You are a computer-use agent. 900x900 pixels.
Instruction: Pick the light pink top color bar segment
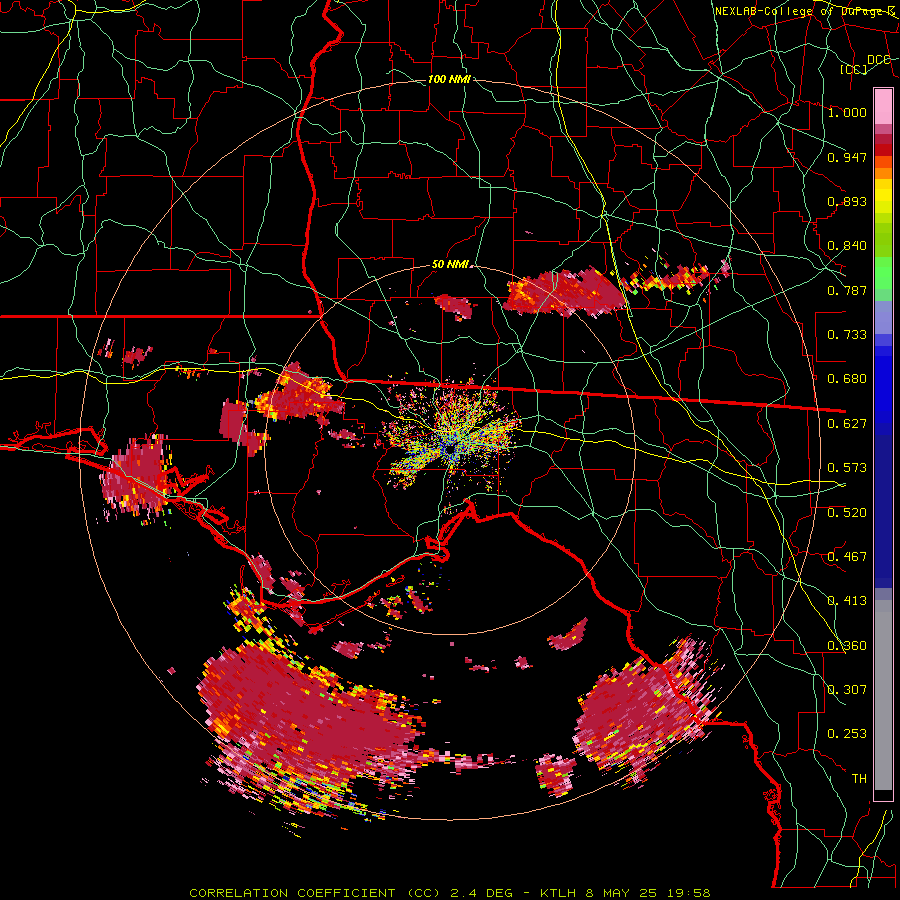(x=883, y=106)
